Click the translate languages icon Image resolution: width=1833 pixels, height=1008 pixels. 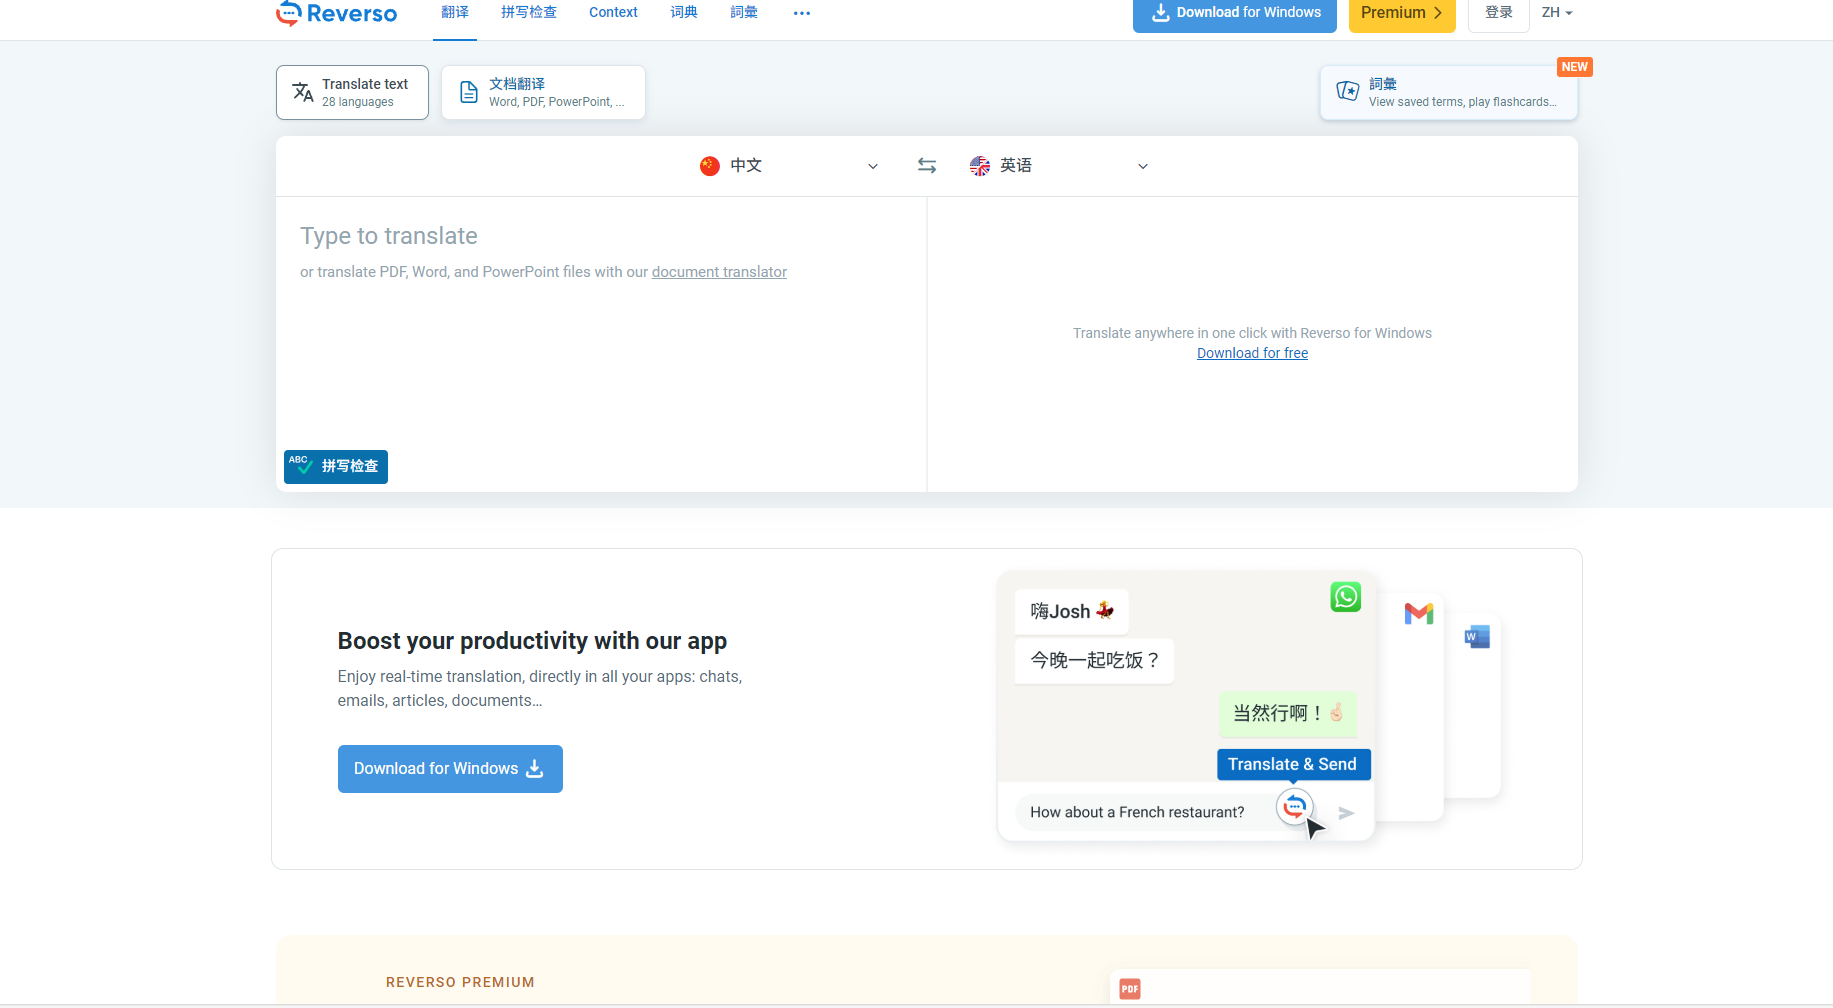[303, 92]
